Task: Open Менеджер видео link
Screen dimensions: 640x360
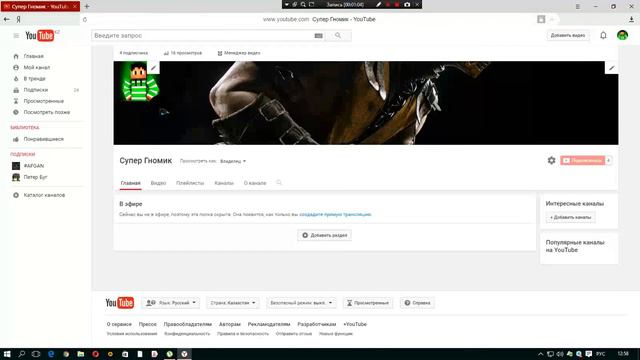Action: (239, 53)
